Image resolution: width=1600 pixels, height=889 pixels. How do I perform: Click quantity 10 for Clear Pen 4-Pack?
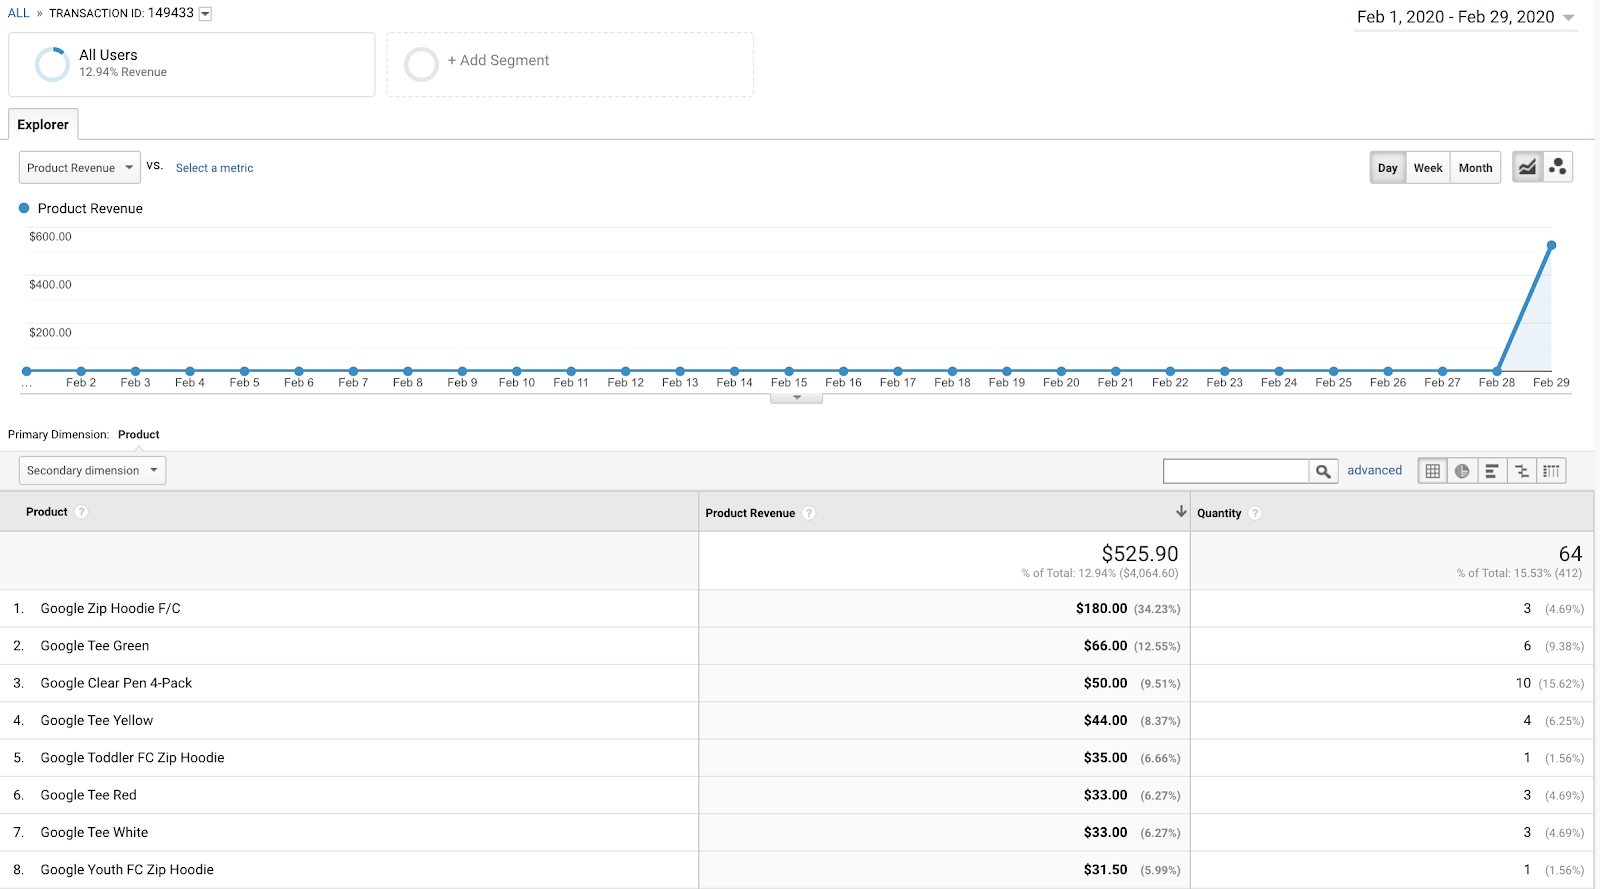(1523, 683)
